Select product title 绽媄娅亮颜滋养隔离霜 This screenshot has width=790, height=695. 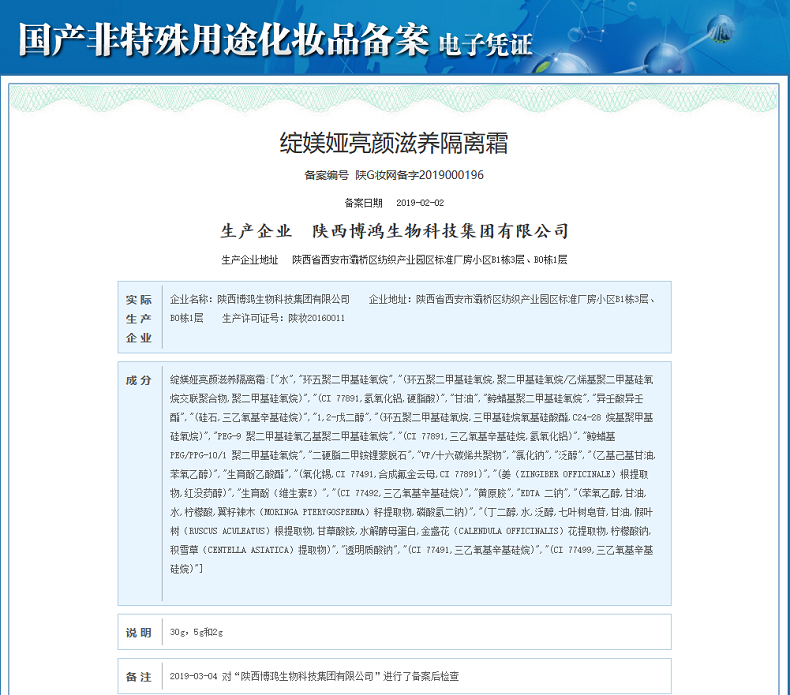point(394,143)
